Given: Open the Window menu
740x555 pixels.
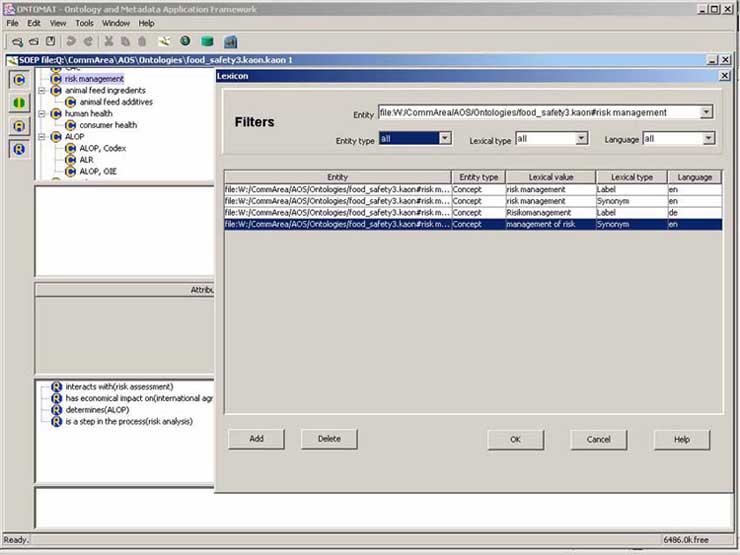Looking at the screenshot, I should (115, 23).
